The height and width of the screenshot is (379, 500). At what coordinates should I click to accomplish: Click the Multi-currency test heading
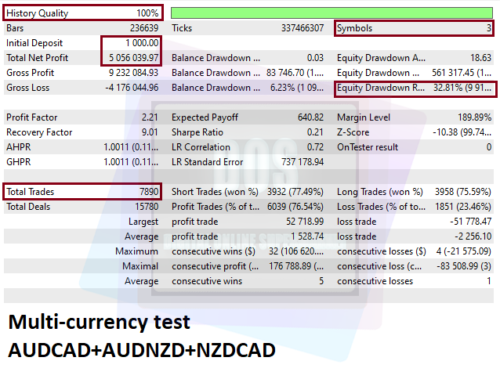(x=99, y=323)
